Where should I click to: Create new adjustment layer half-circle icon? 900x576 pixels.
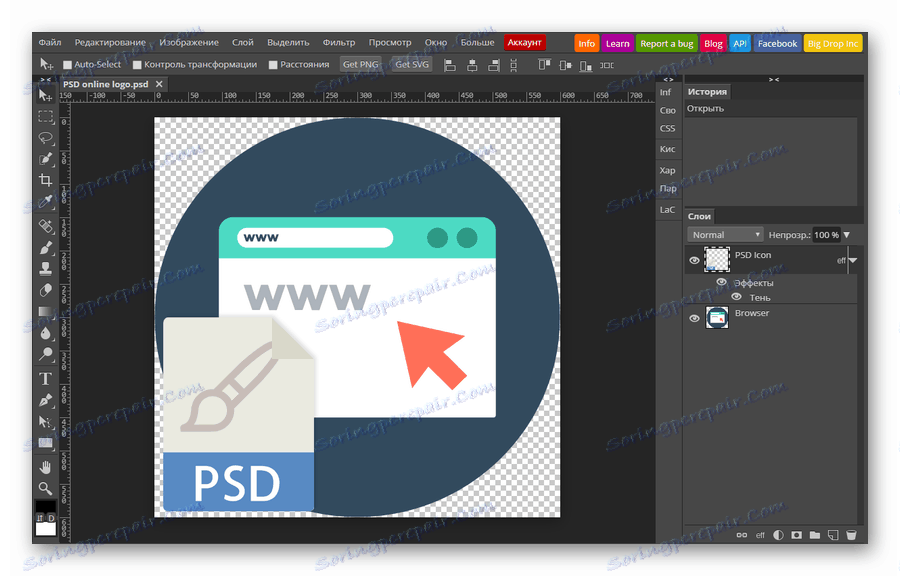778,535
